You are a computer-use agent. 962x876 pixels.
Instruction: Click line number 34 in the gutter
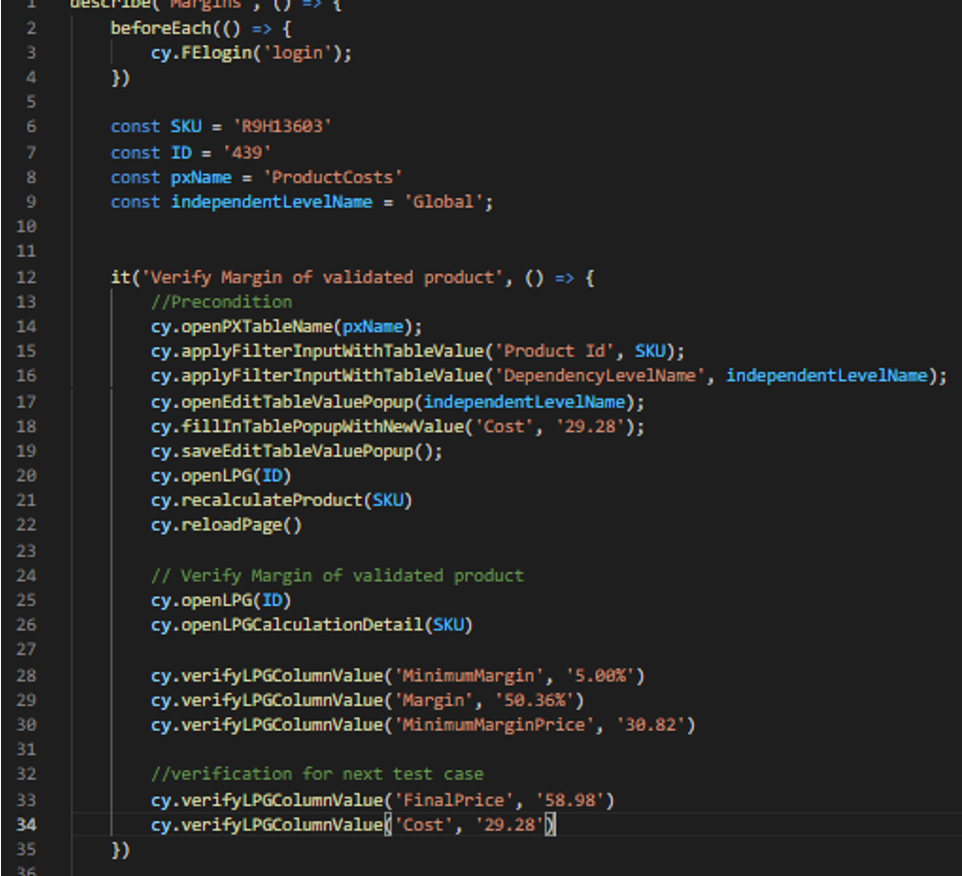click(30, 825)
